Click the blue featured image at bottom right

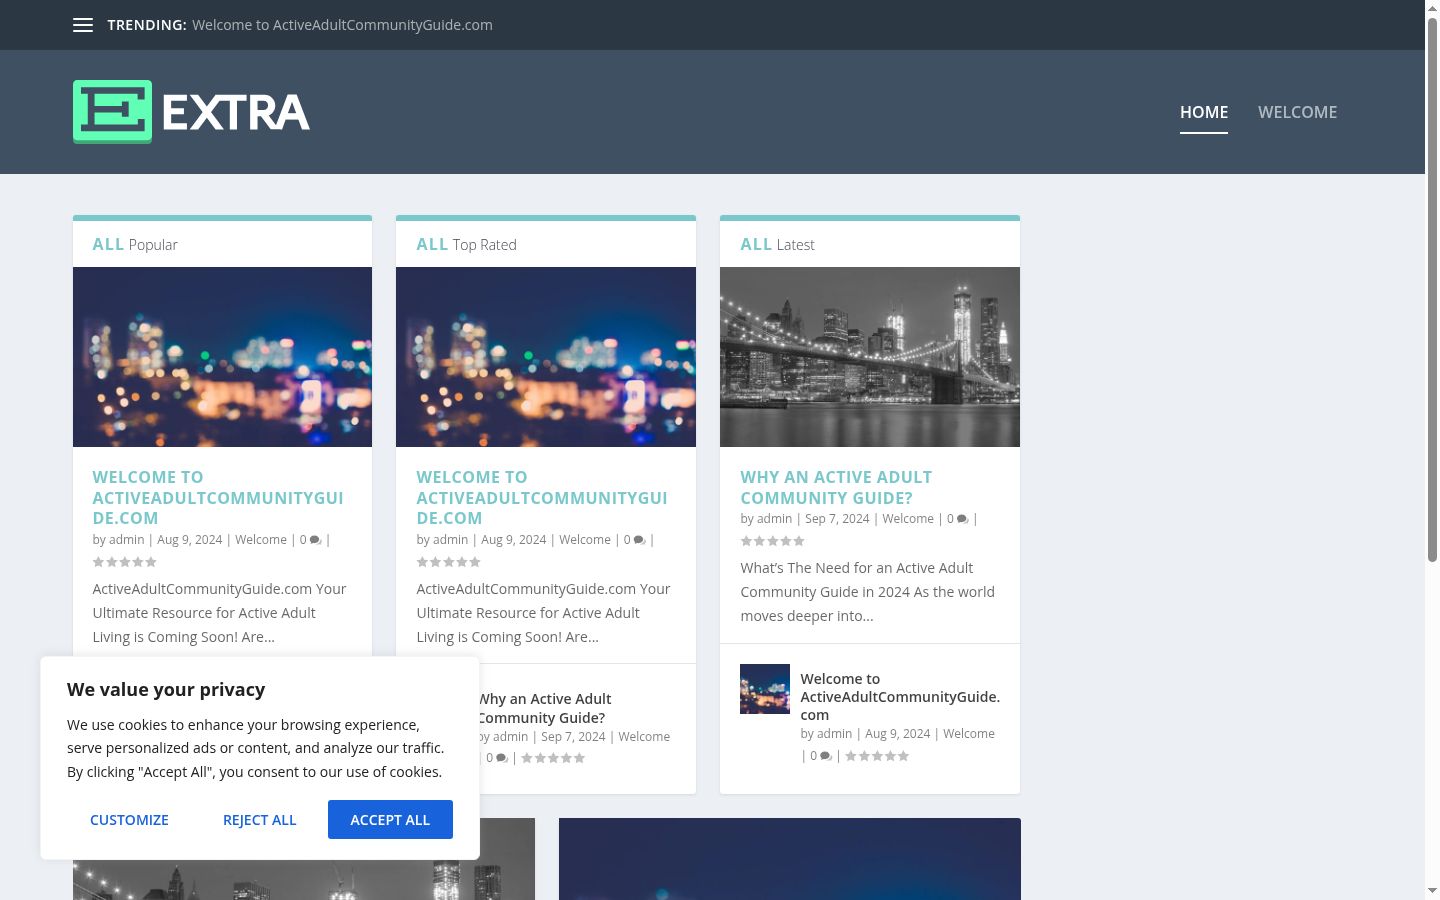click(790, 859)
